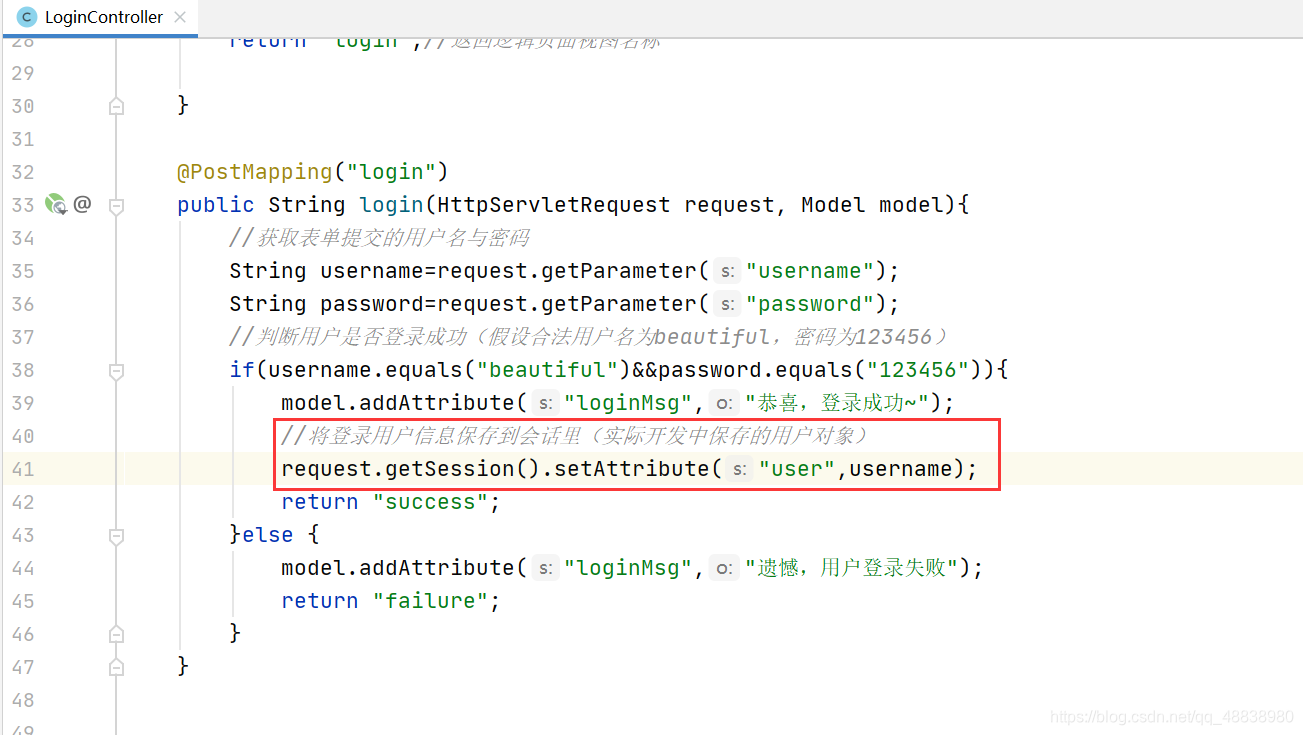Click the else keyword on line 43

(268, 535)
